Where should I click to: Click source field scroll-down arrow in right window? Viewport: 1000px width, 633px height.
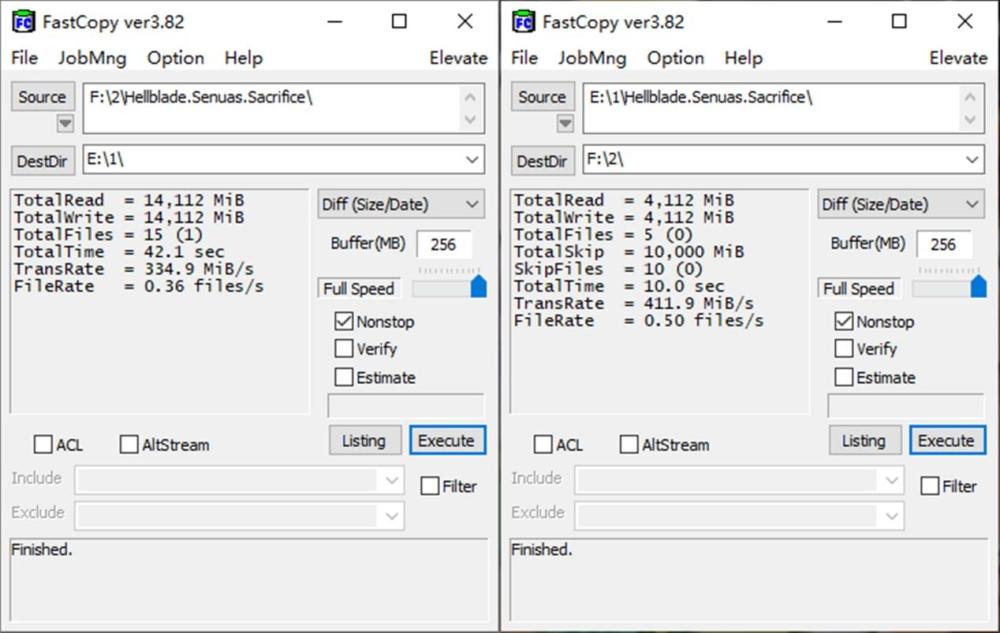tap(970, 120)
